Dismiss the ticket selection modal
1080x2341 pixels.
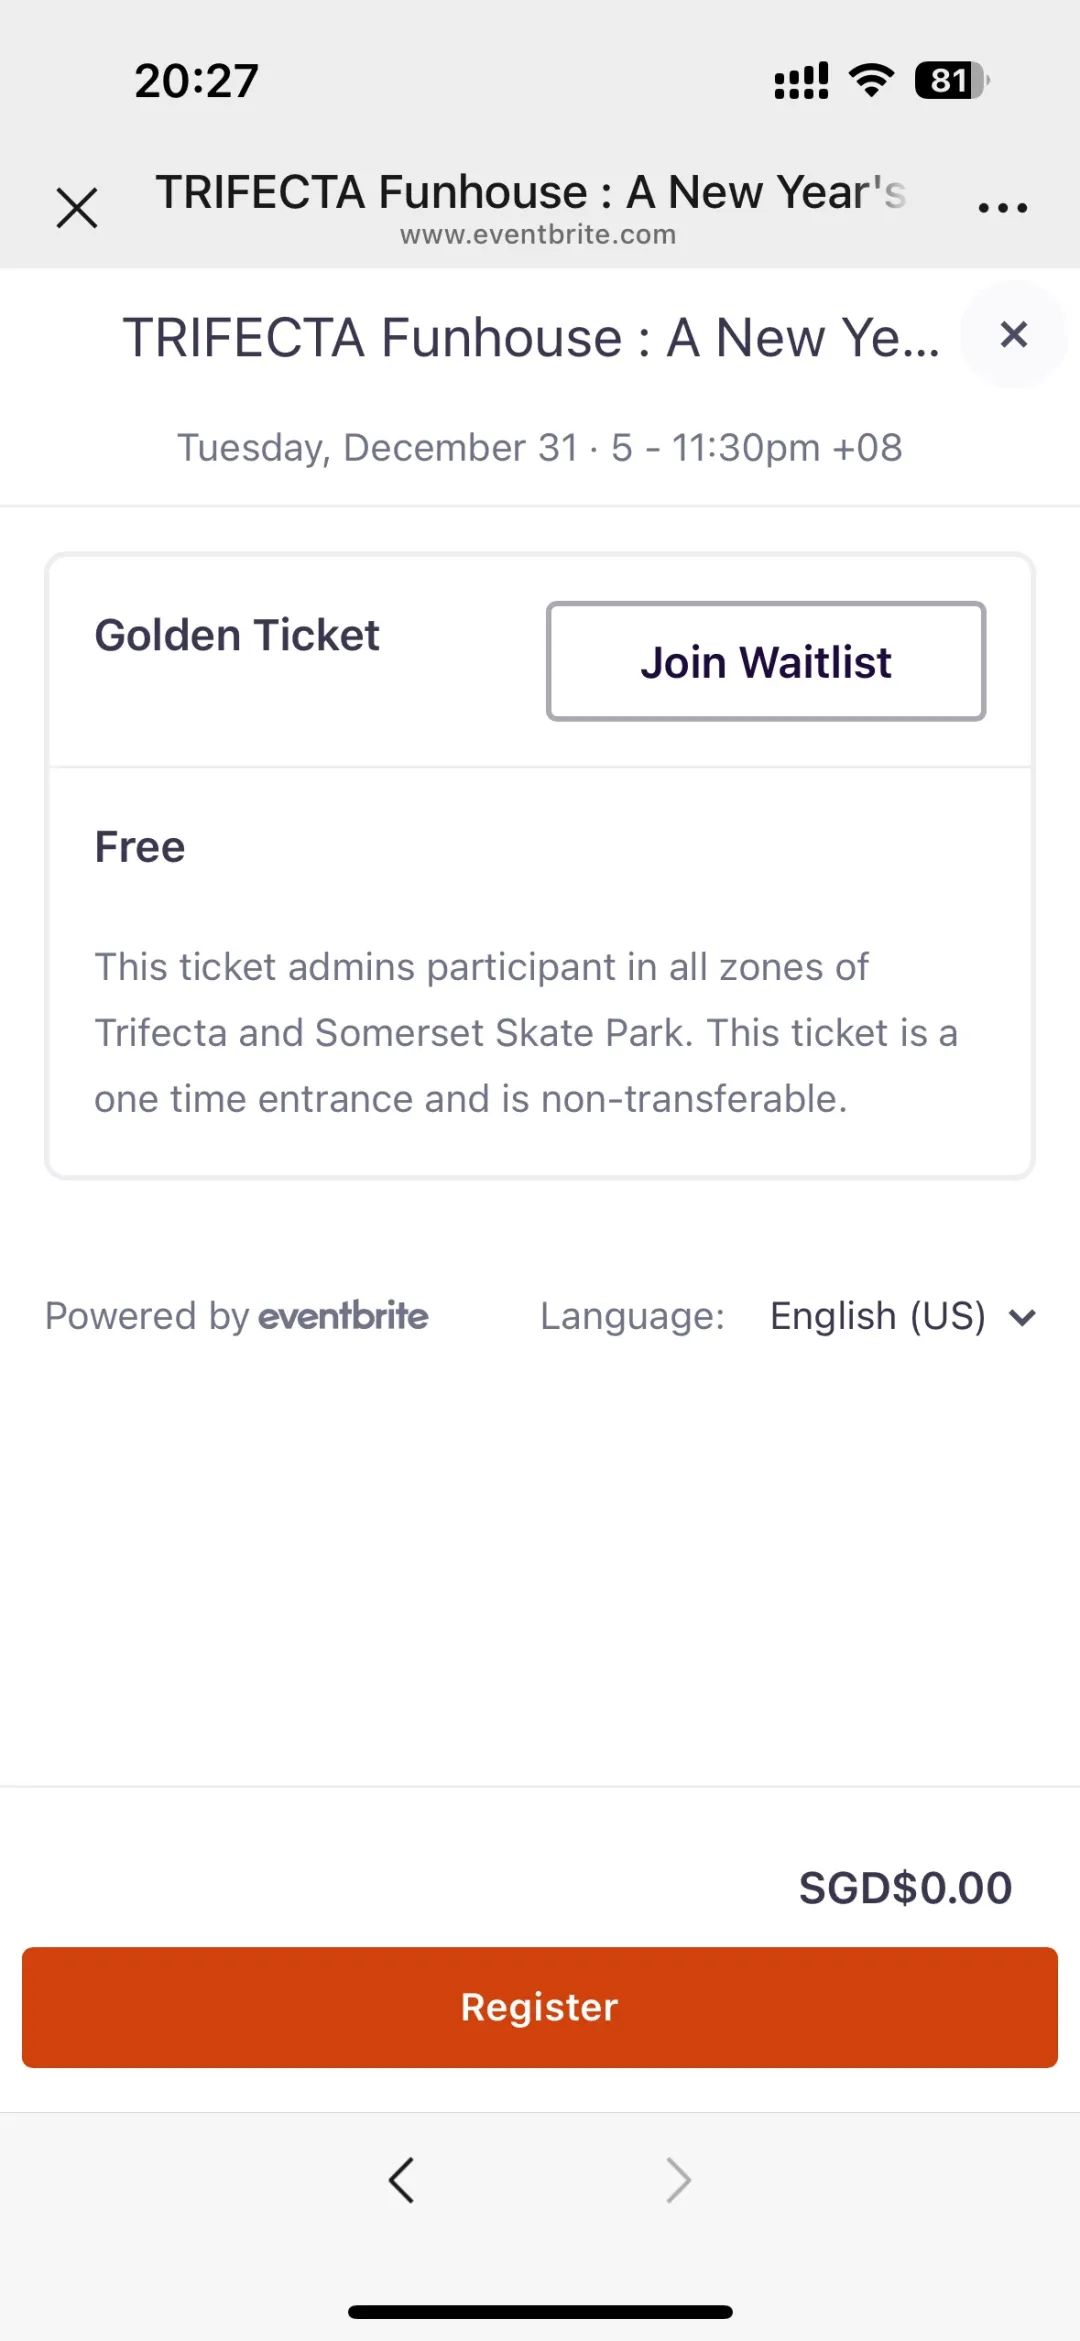(x=1014, y=335)
